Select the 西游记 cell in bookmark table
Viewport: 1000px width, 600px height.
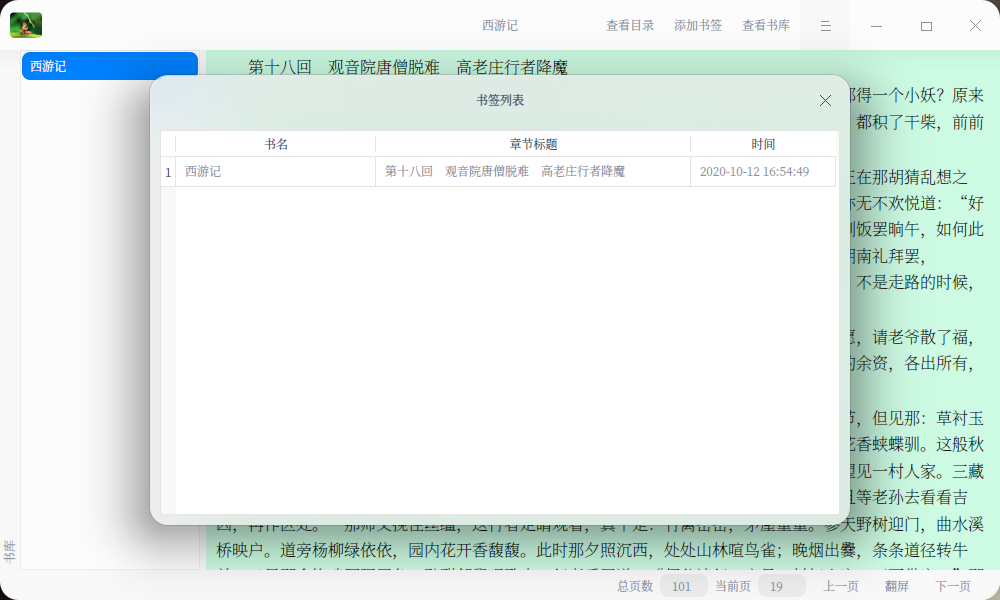tap(276, 172)
